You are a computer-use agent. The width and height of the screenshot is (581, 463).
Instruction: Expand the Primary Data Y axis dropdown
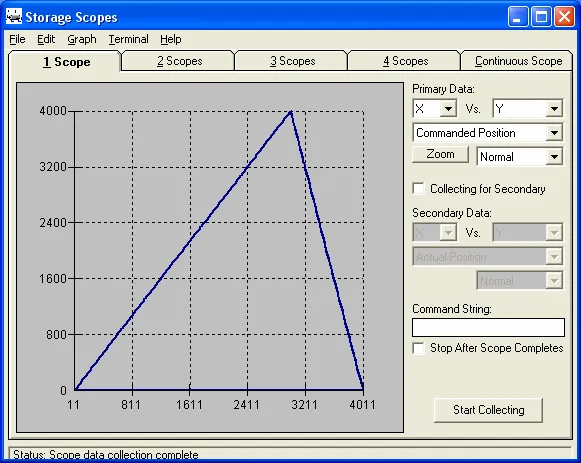point(554,109)
